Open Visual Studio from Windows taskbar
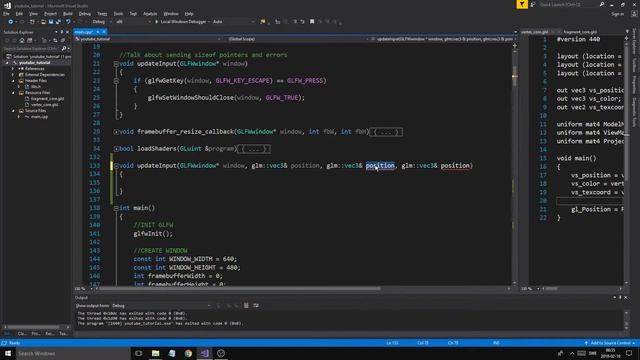The height and width of the screenshot is (360, 640). click(x=204, y=353)
